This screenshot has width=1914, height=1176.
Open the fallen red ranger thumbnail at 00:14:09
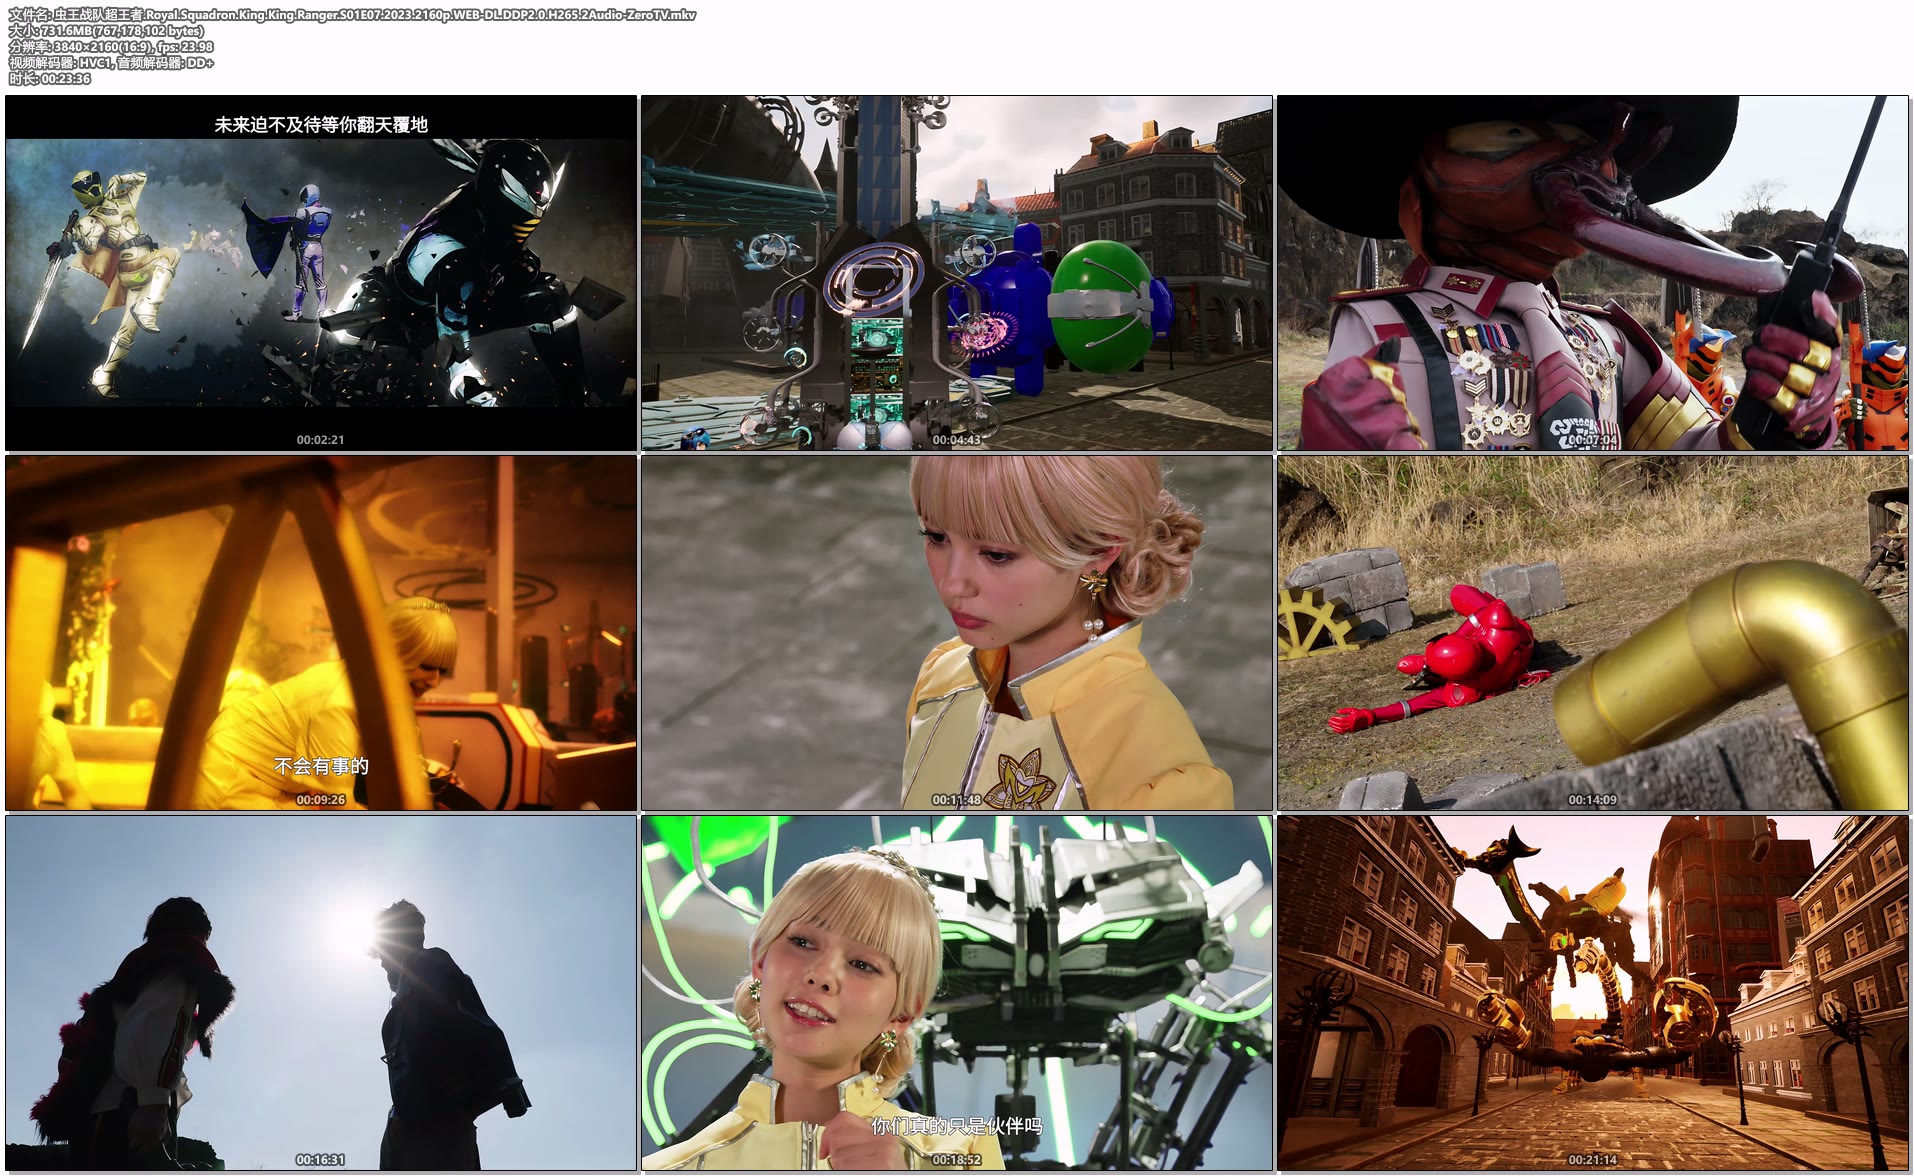coord(1594,630)
